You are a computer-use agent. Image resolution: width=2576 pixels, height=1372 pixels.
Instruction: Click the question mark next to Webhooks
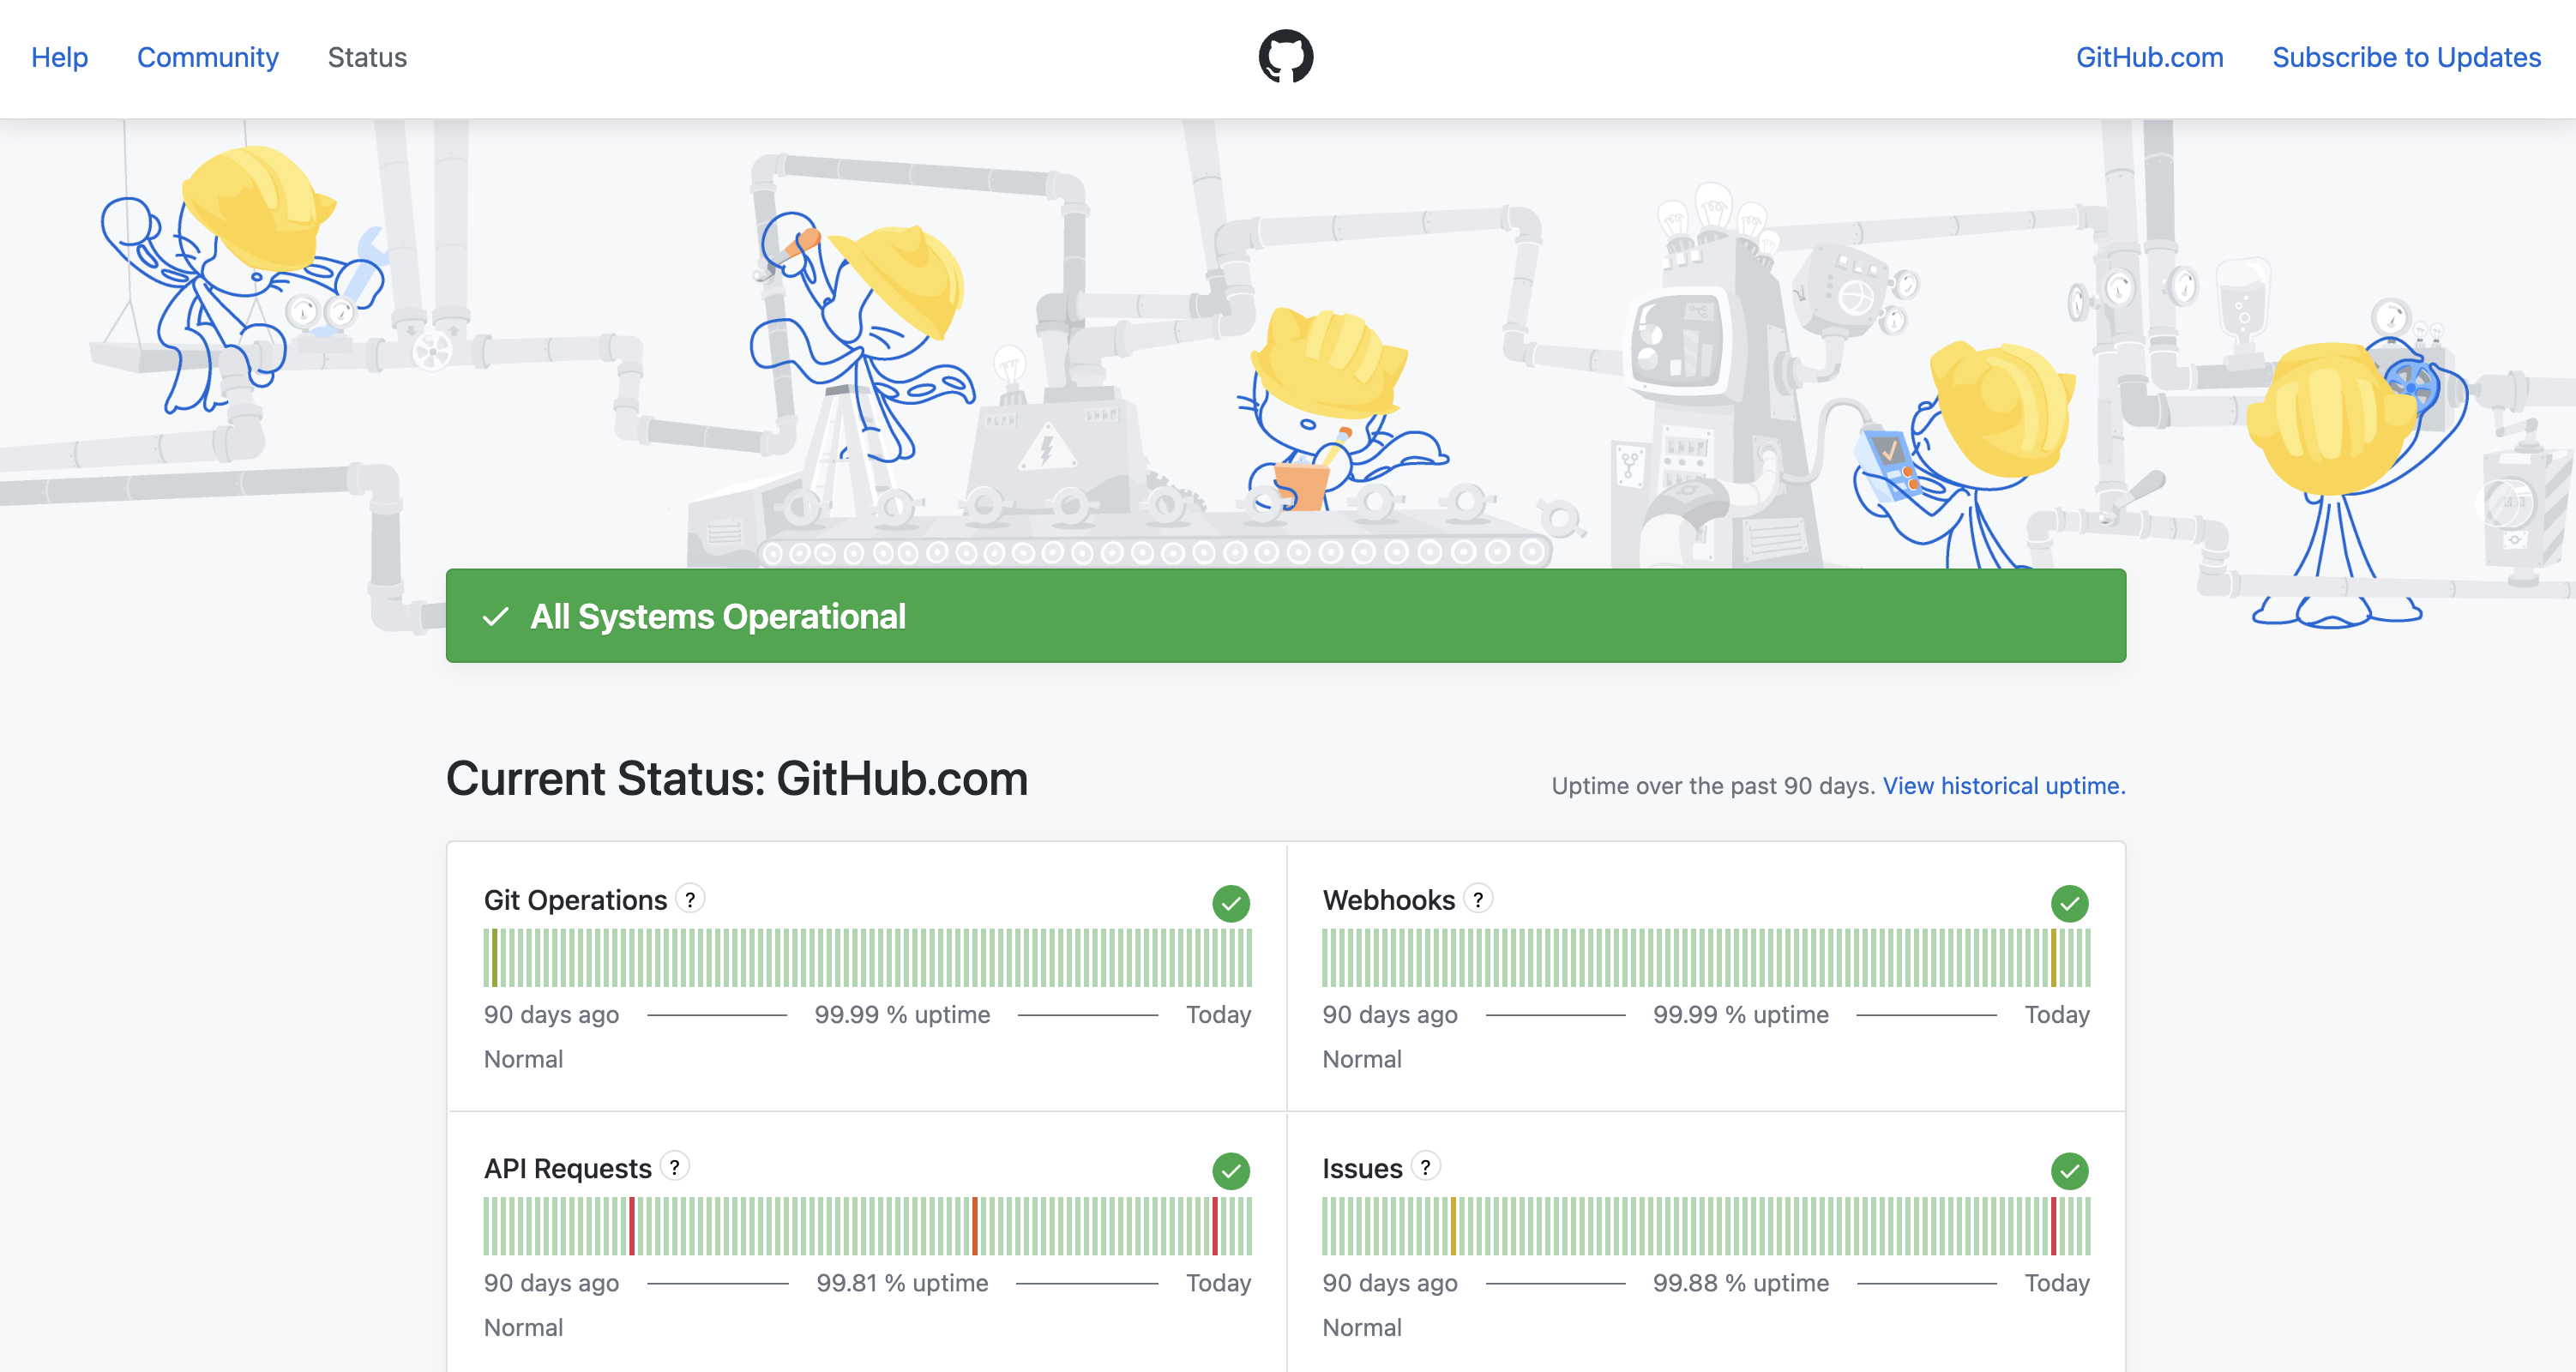click(x=1478, y=899)
